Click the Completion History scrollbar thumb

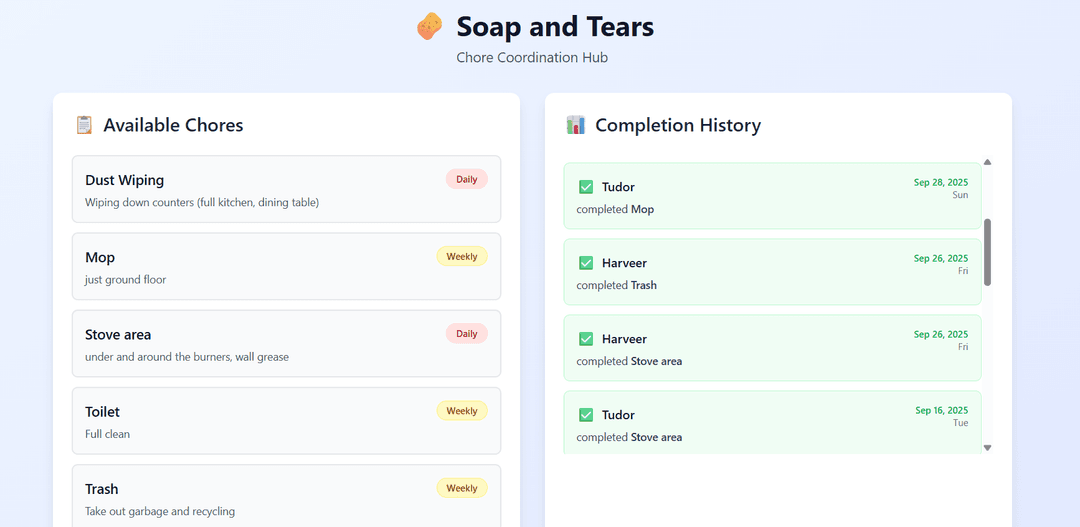[987, 252]
